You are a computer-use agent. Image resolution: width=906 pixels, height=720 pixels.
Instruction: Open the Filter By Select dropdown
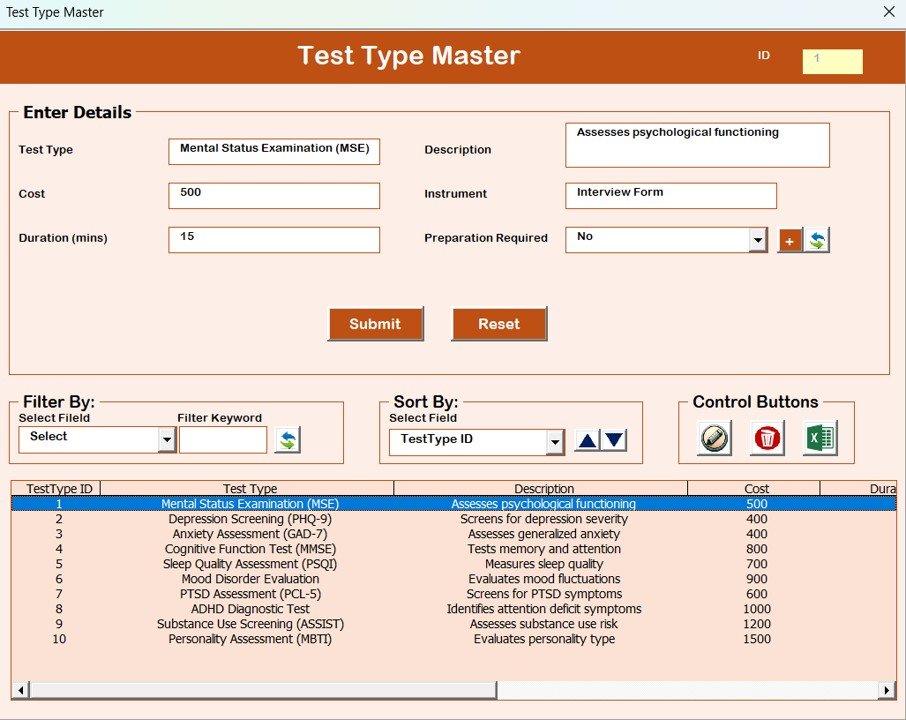click(x=166, y=440)
